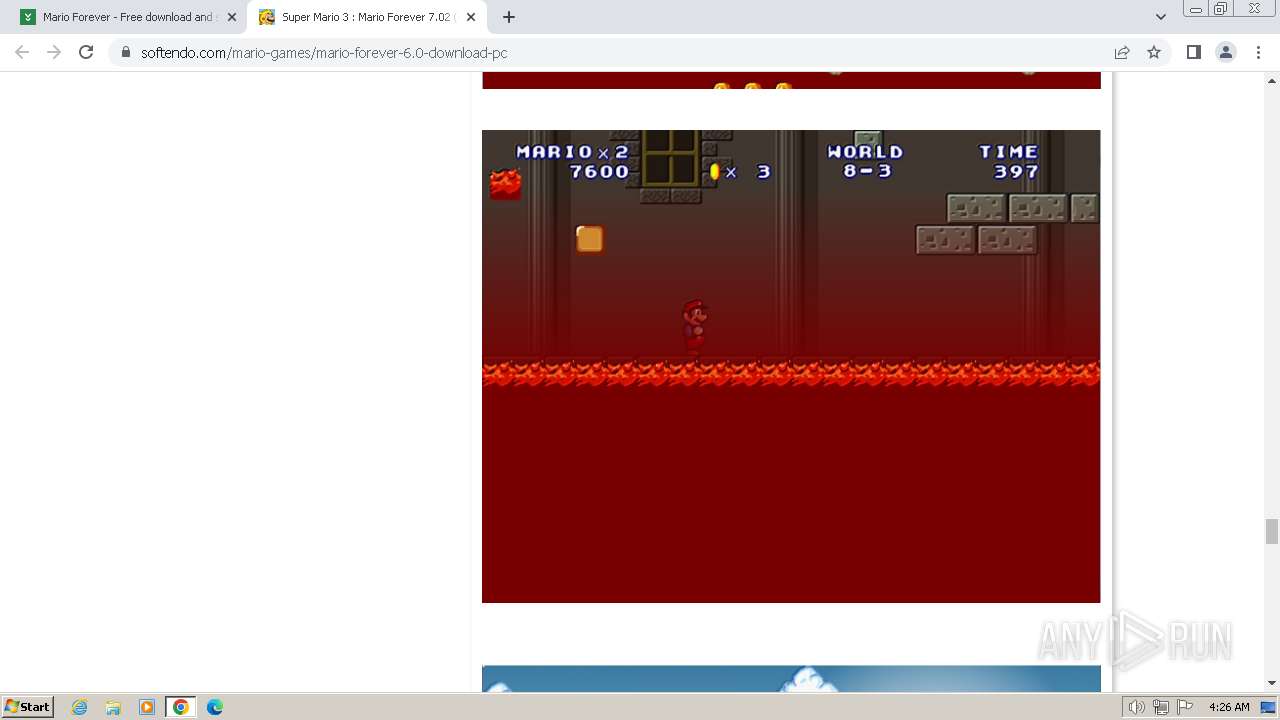The height and width of the screenshot is (720, 1280).
Task: Restore down the browser window
Action: coord(1220,8)
